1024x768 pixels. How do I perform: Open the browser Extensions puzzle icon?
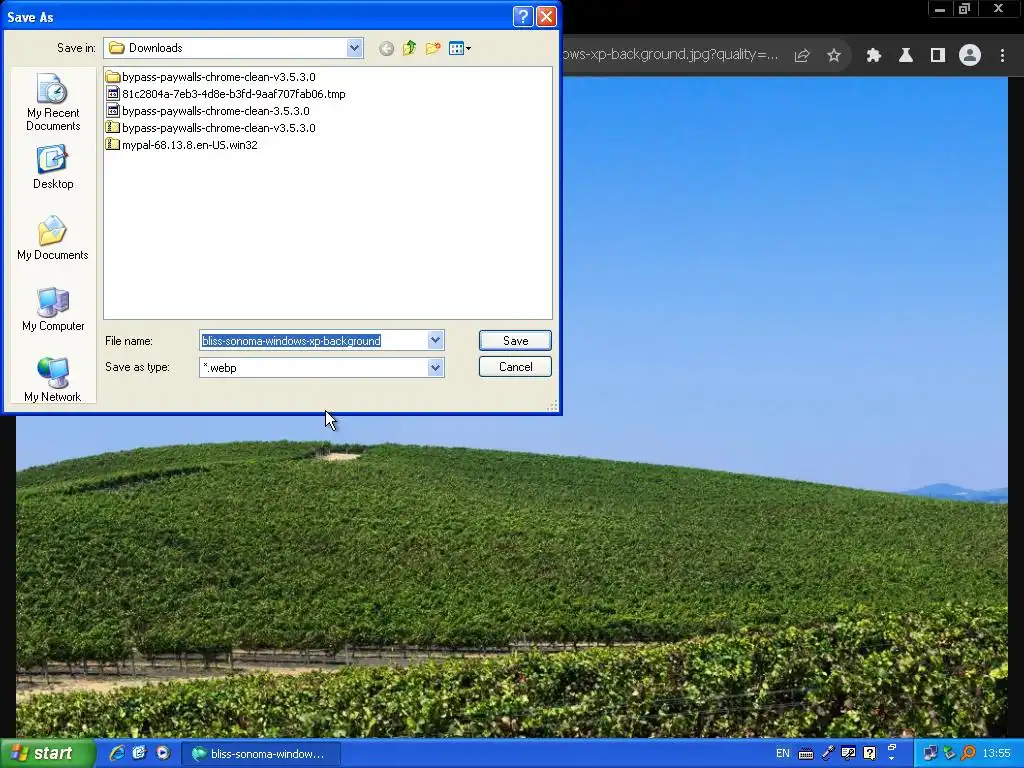(874, 56)
